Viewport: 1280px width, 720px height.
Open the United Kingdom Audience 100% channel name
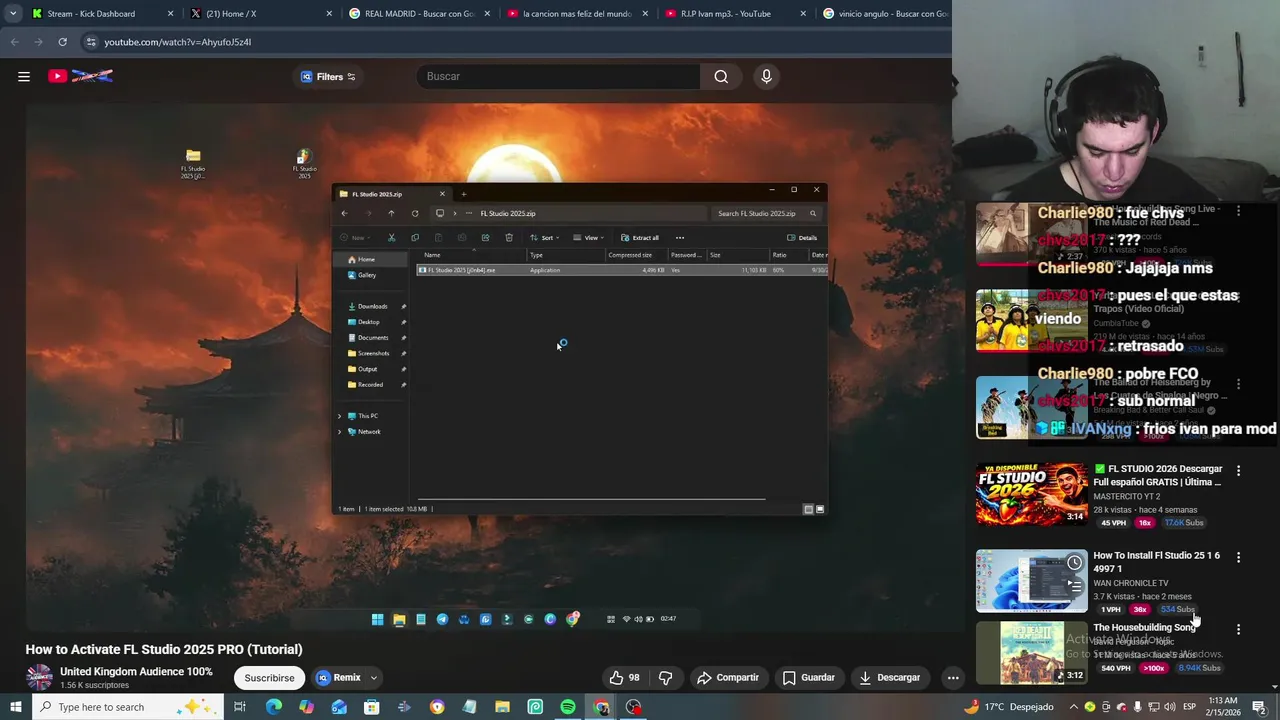point(136,672)
